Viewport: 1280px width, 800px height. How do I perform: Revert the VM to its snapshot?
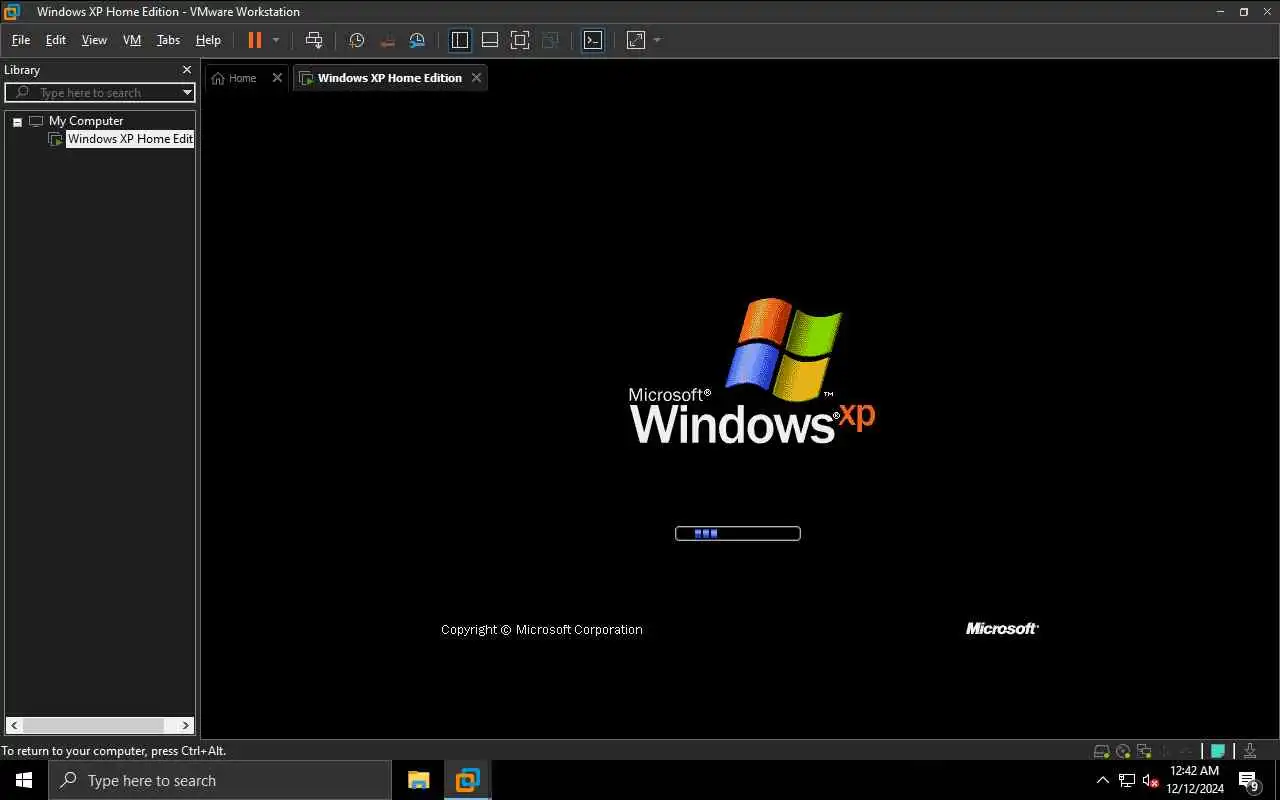[x=387, y=40]
